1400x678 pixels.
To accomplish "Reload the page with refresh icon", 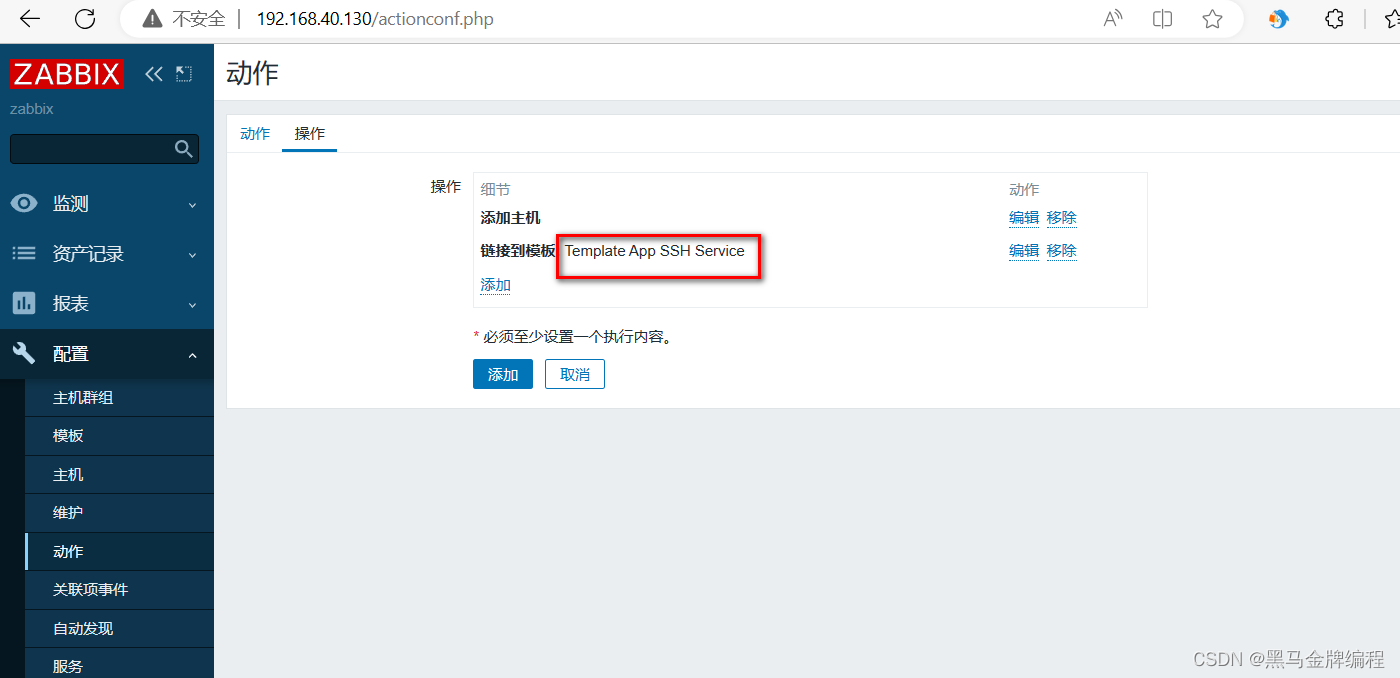I will pos(86,18).
